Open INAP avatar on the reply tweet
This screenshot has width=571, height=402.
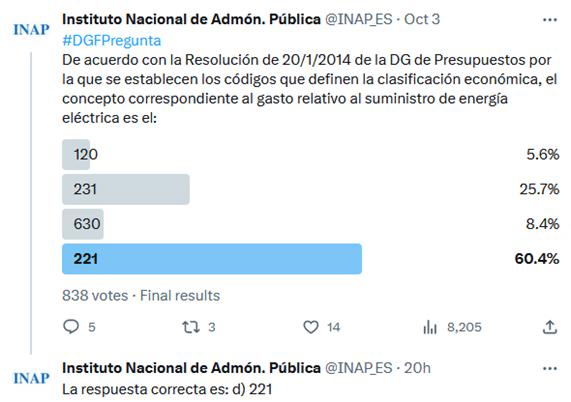click(31, 378)
